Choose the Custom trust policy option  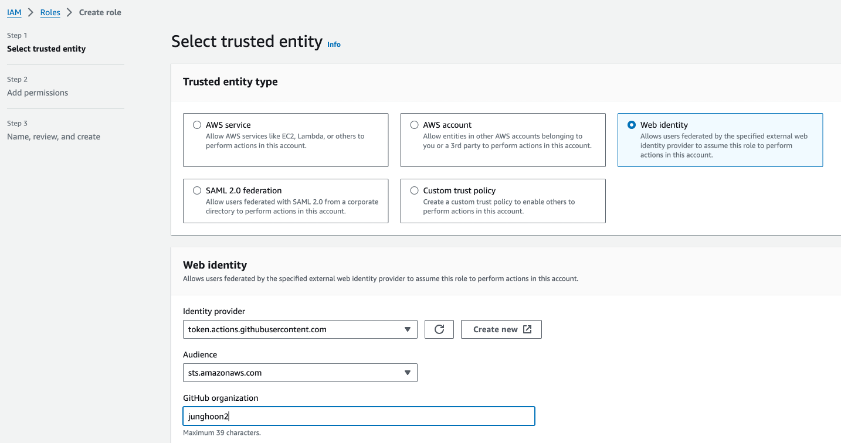point(414,190)
